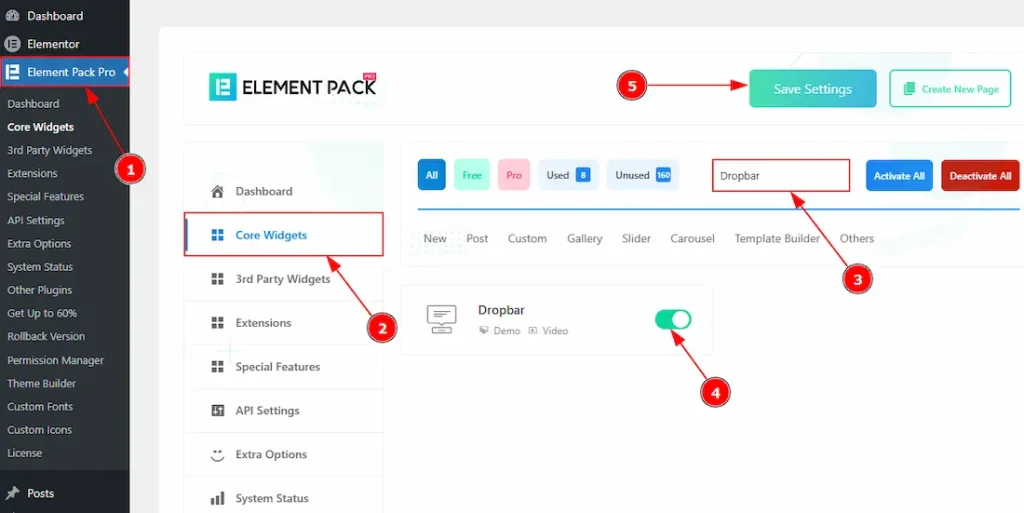
Task: Click the Element Pack Pro sidebar icon
Action: 12,72
